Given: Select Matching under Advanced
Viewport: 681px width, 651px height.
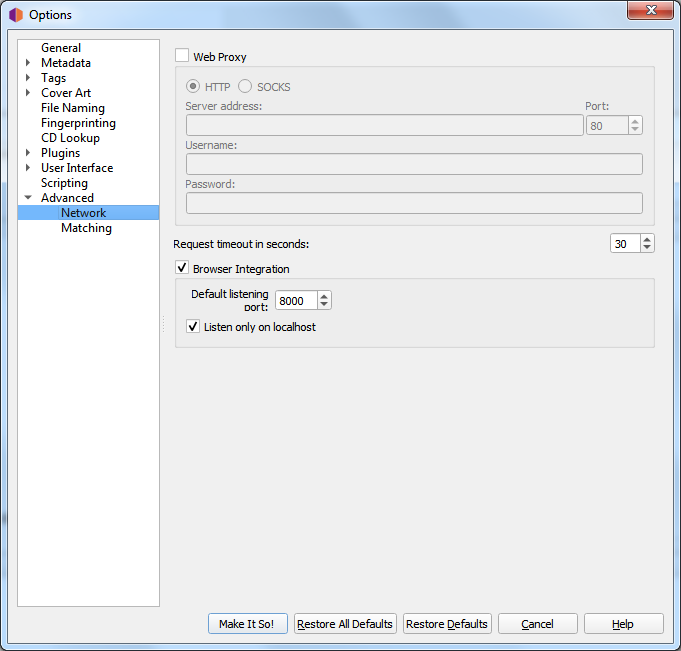Looking at the screenshot, I should [86, 228].
